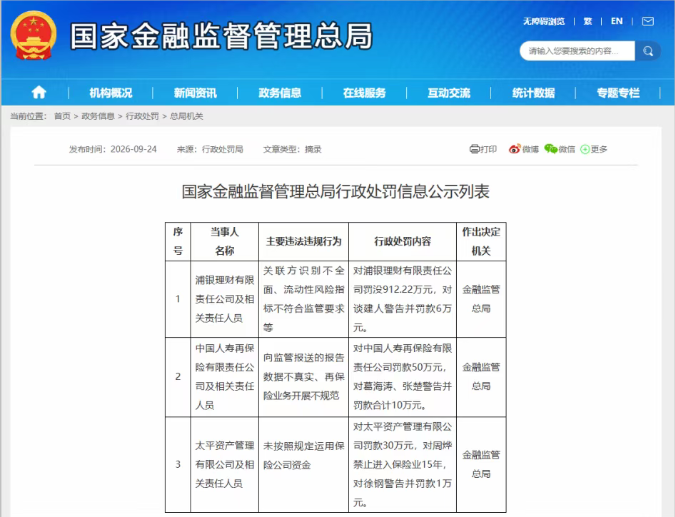Viewport: 675px width, 517px height.
Task: Click 总局机关 in breadcrumb
Action: pos(186,116)
